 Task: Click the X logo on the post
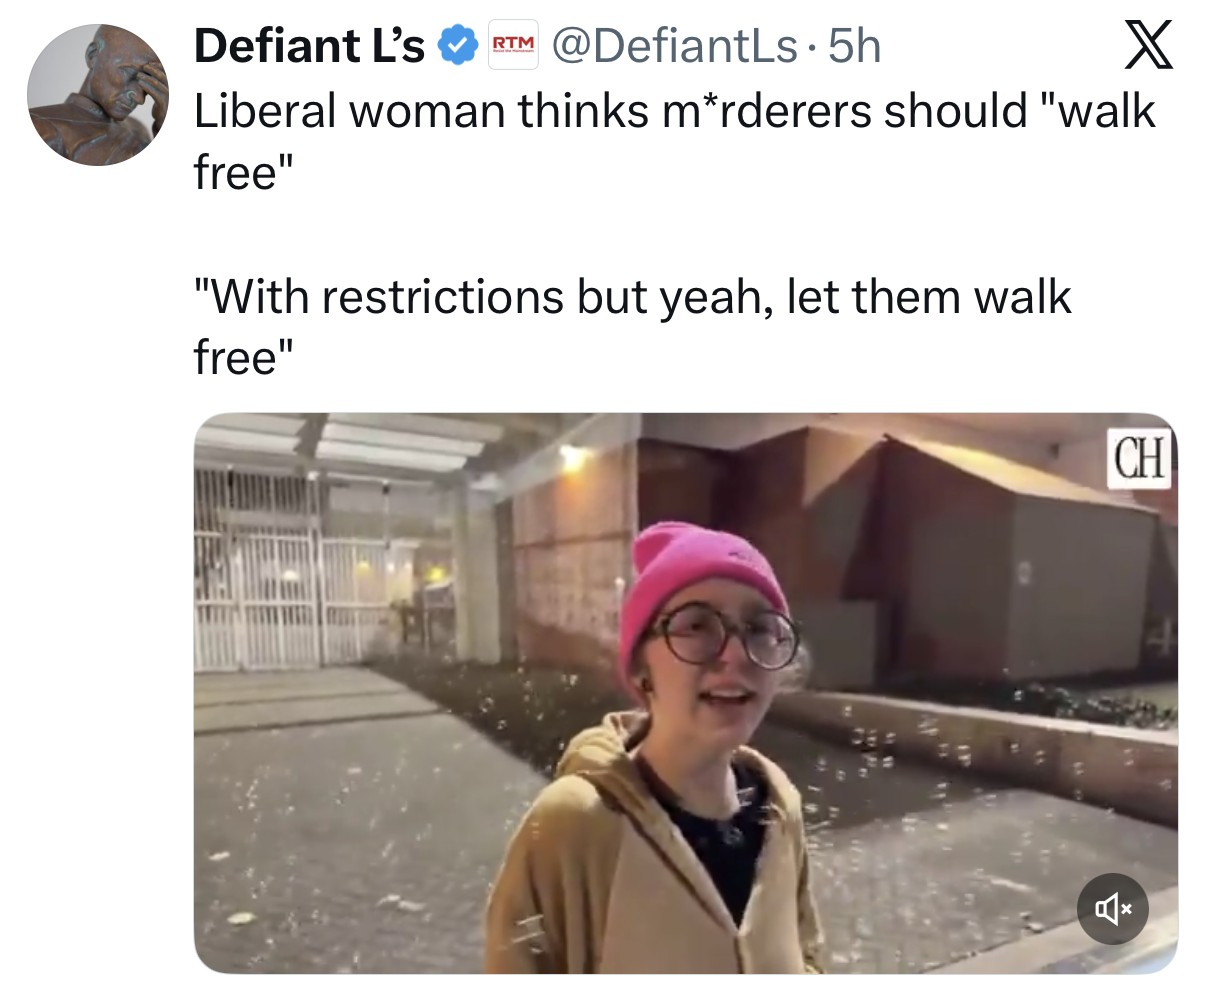coord(1148,46)
